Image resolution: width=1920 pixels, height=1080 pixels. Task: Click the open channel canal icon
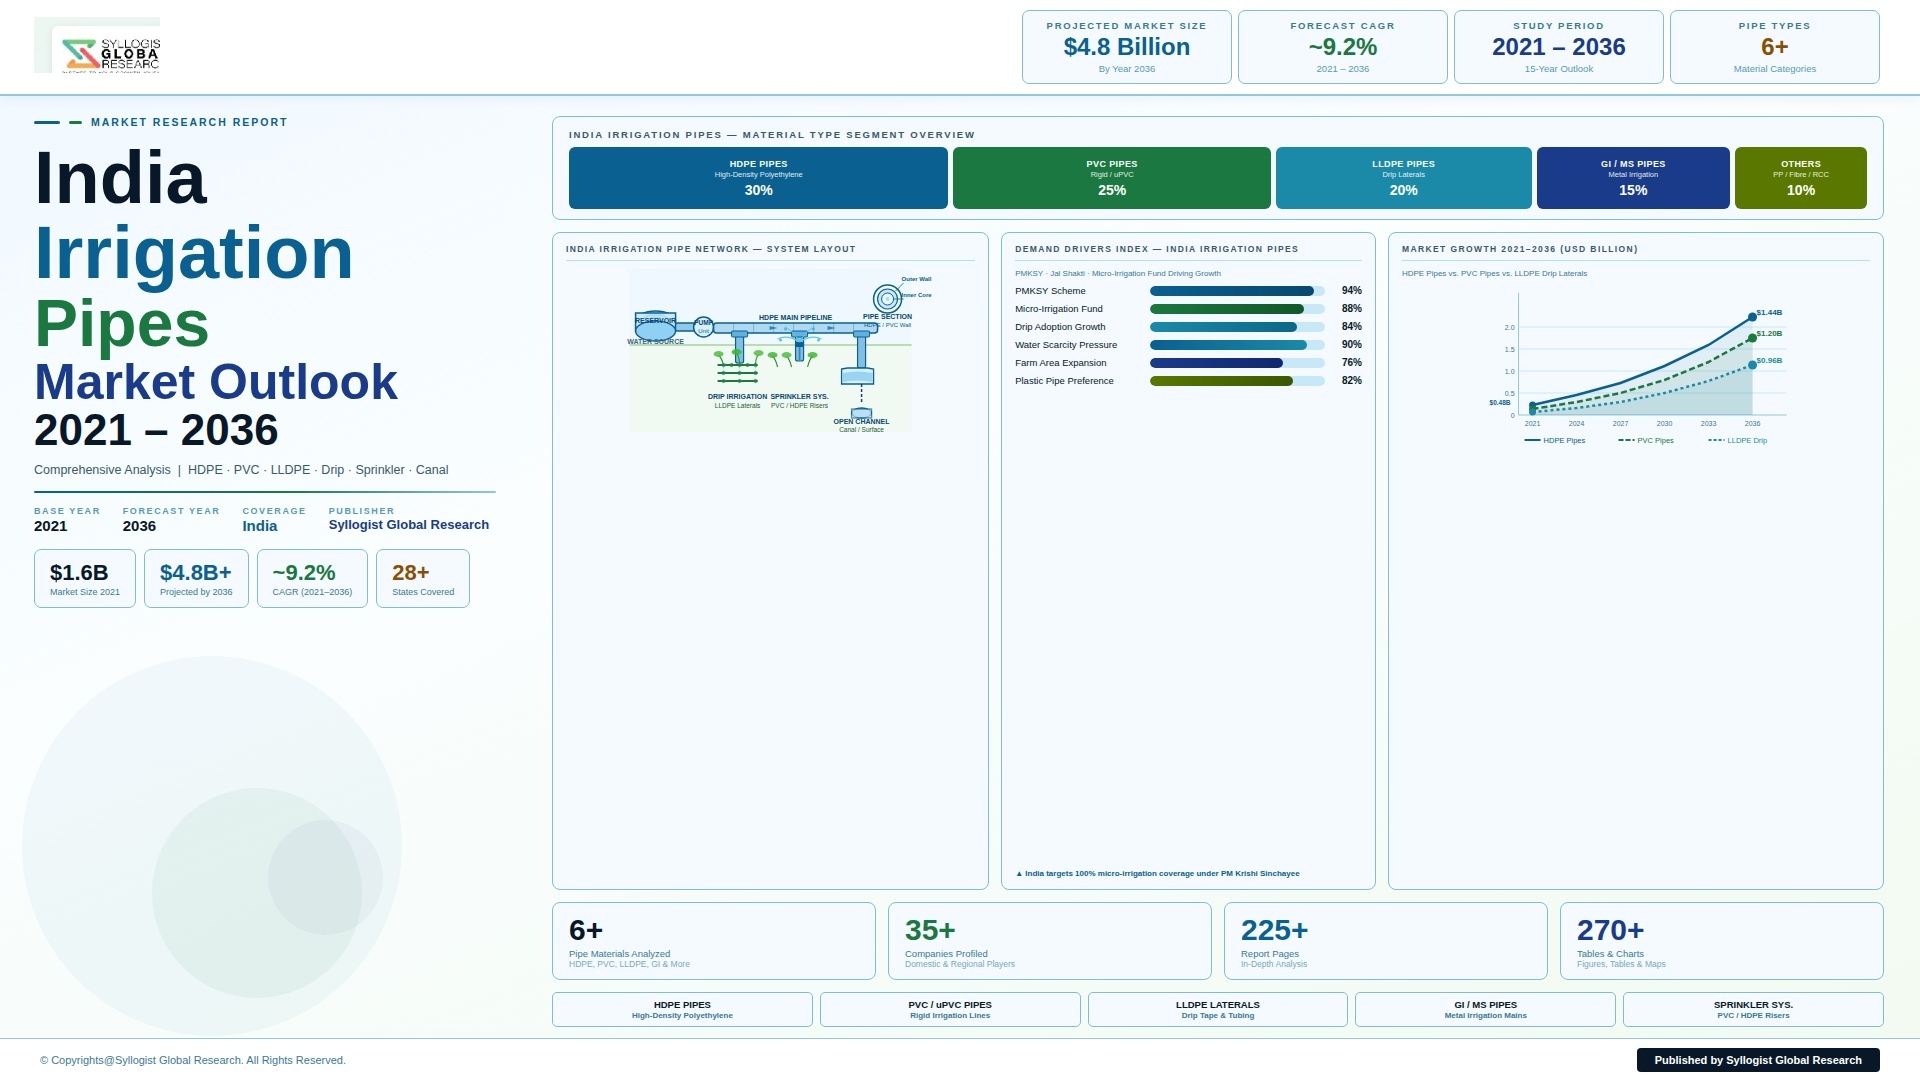click(861, 413)
